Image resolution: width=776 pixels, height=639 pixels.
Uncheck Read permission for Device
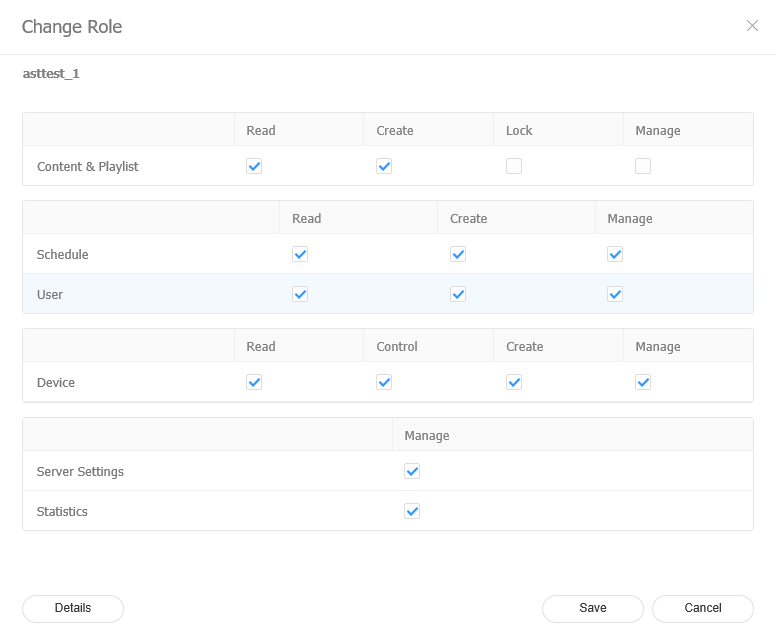click(x=254, y=383)
